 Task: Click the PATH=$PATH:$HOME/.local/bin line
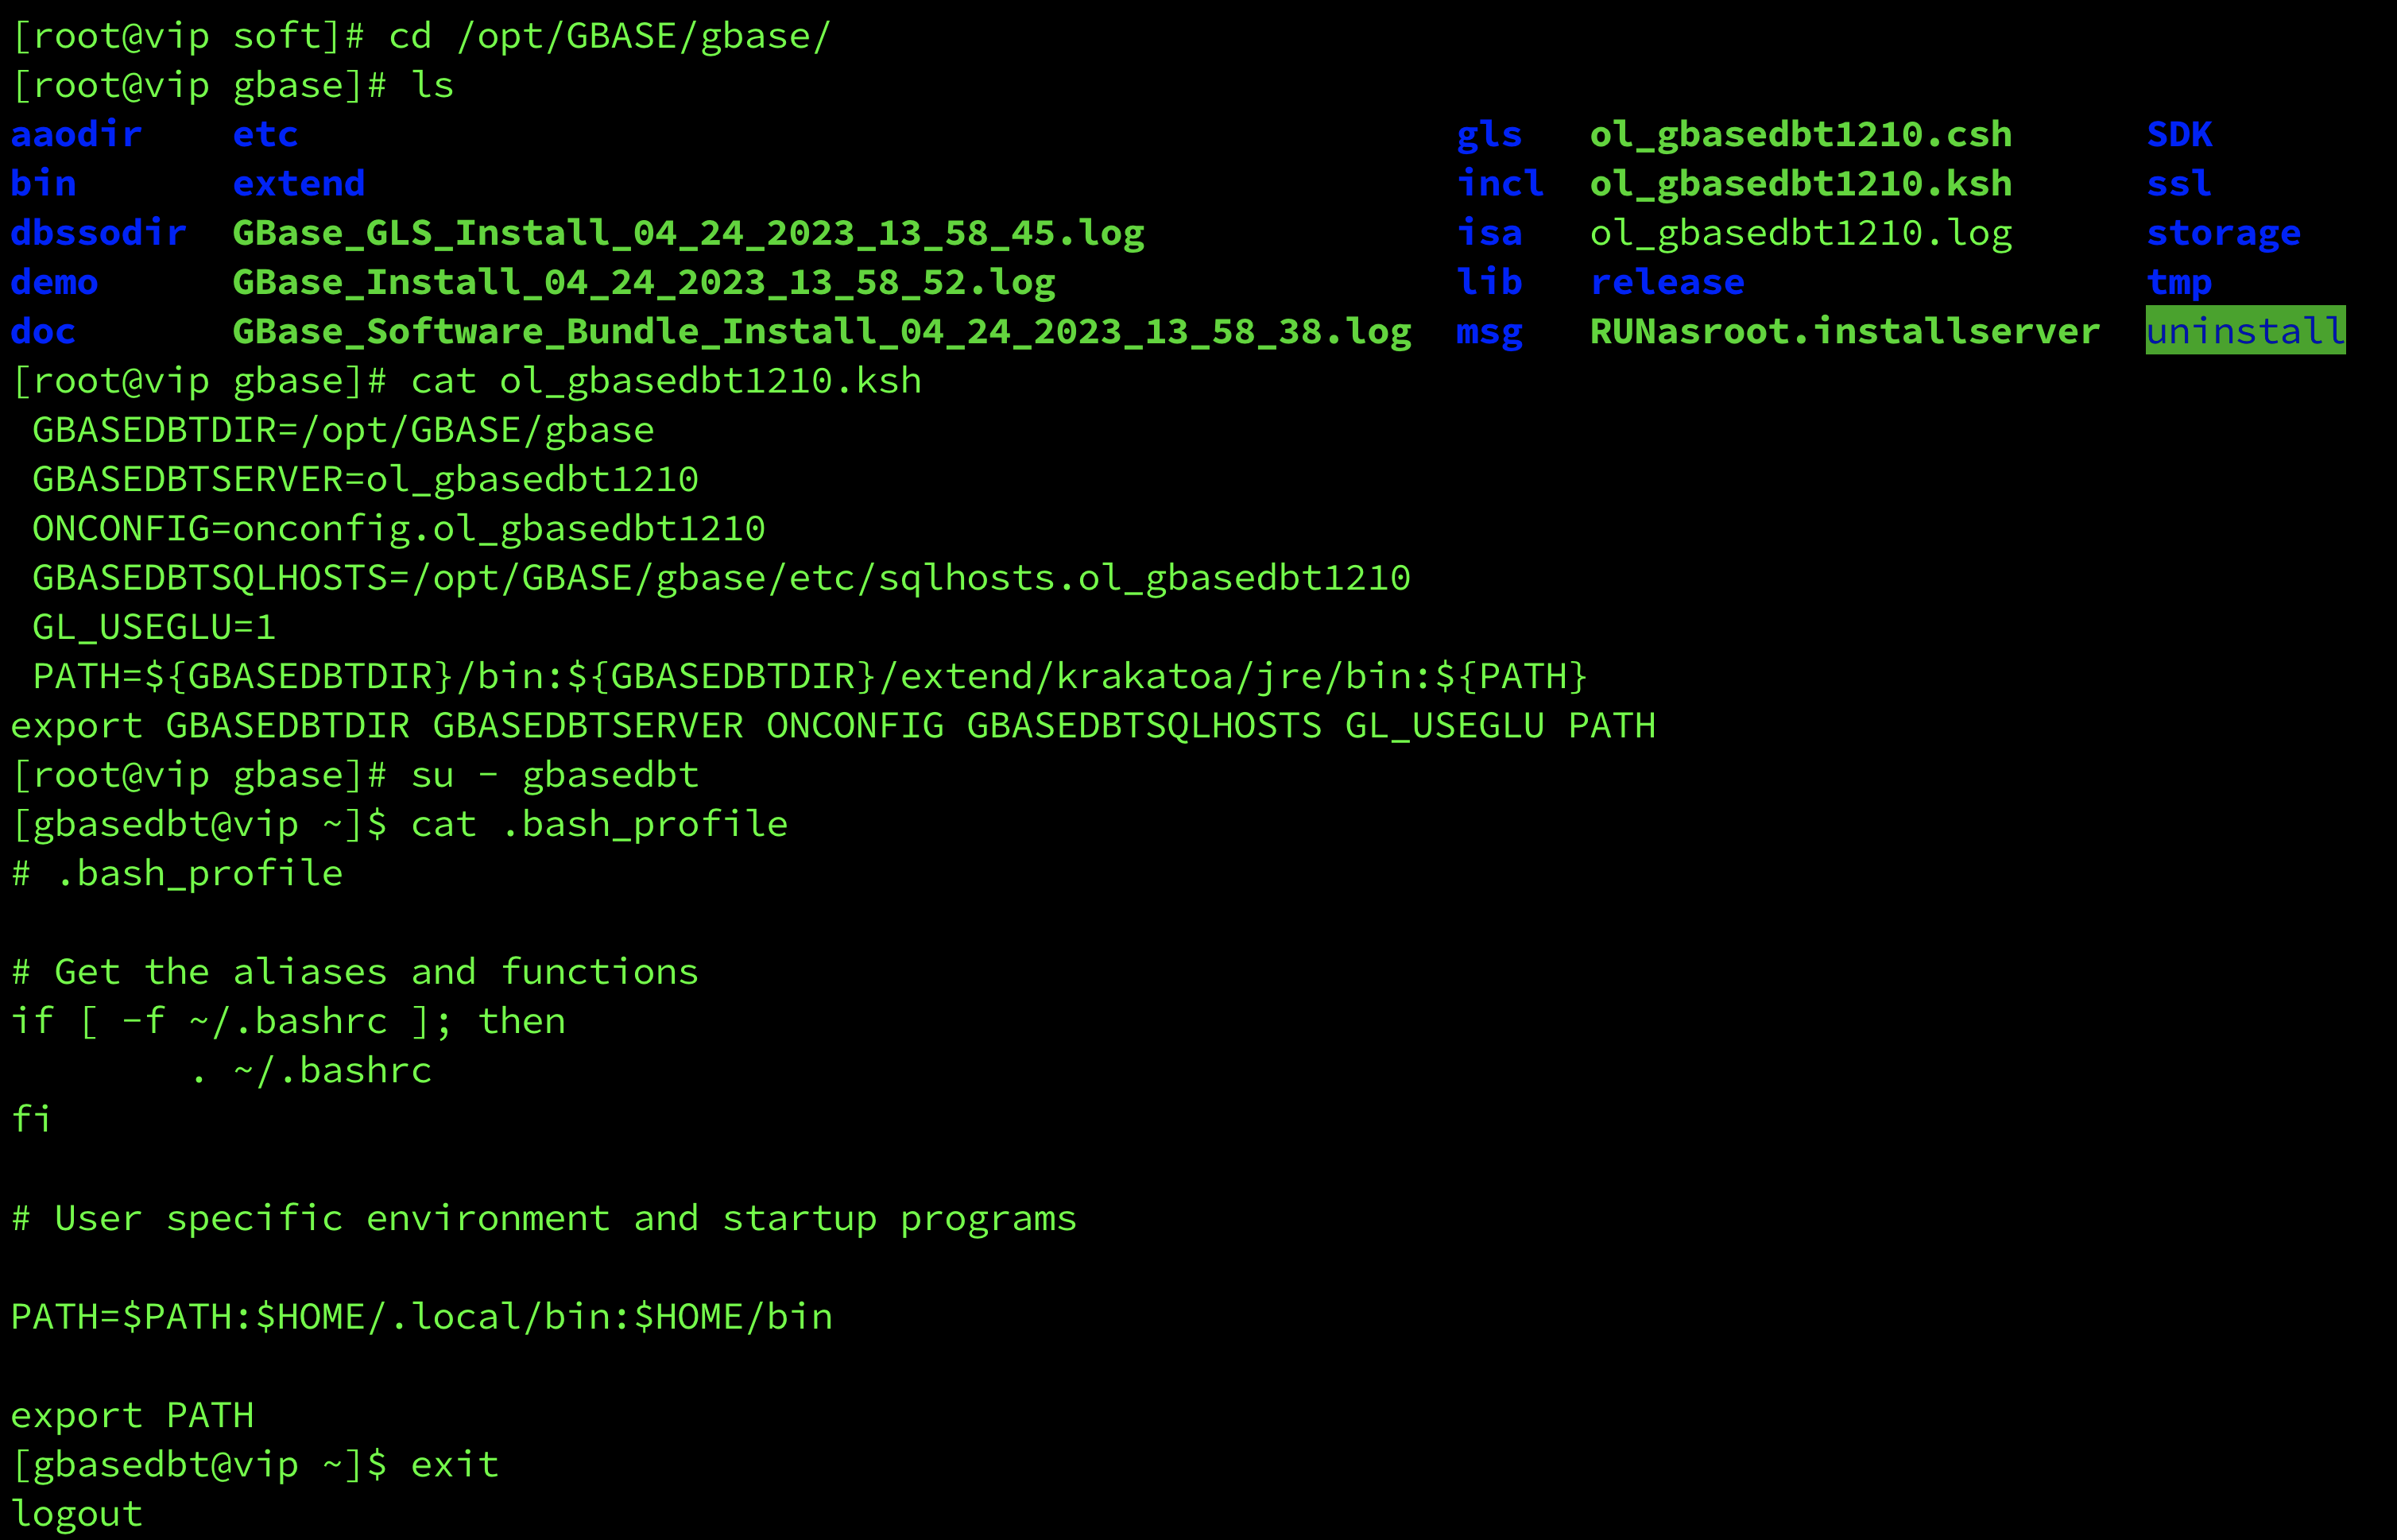pos(422,1317)
